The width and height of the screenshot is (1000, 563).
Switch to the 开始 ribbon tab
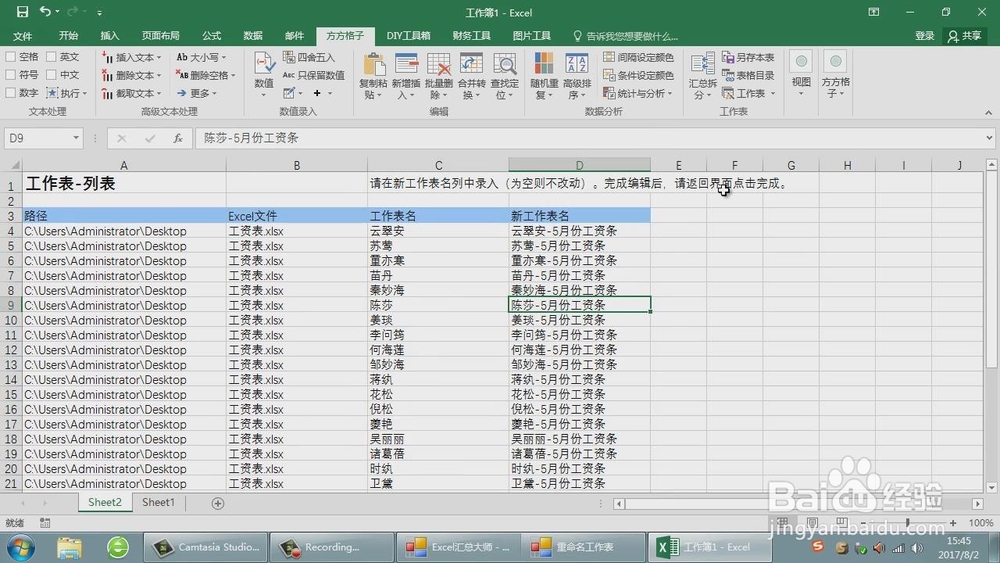[68, 36]
